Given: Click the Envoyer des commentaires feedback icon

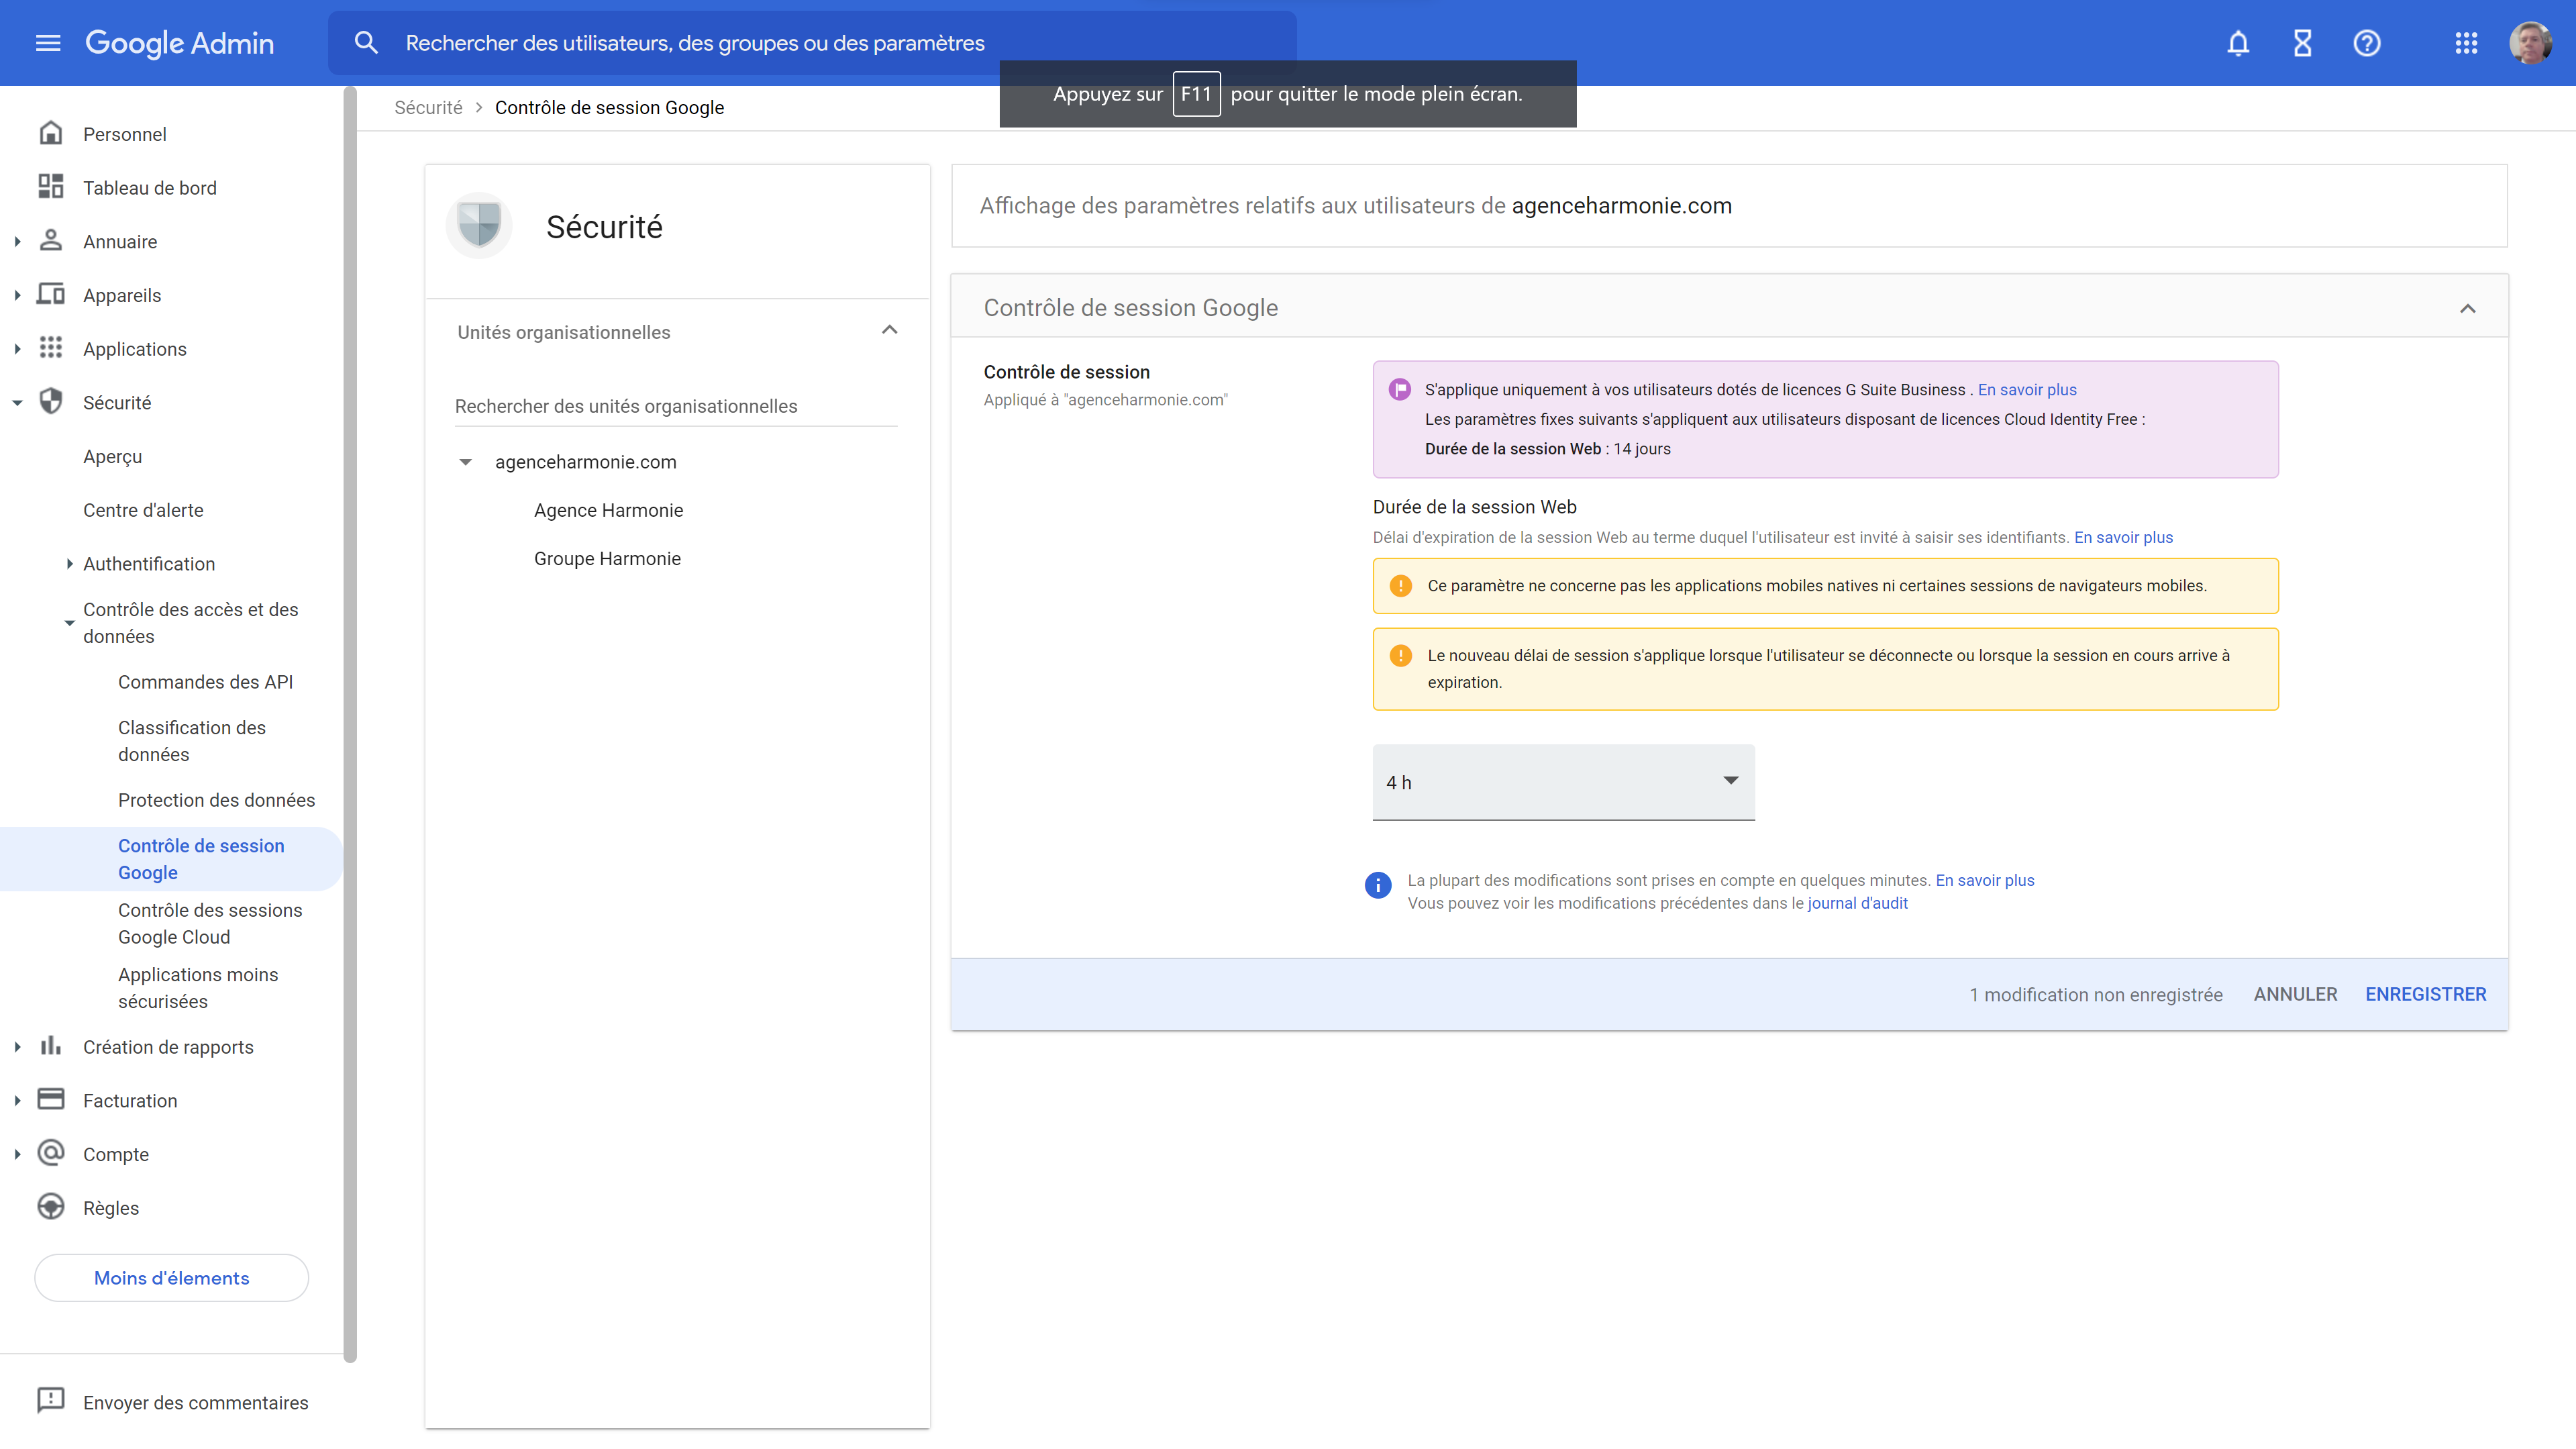Looking at the screenshot, I should point(51,1401).
